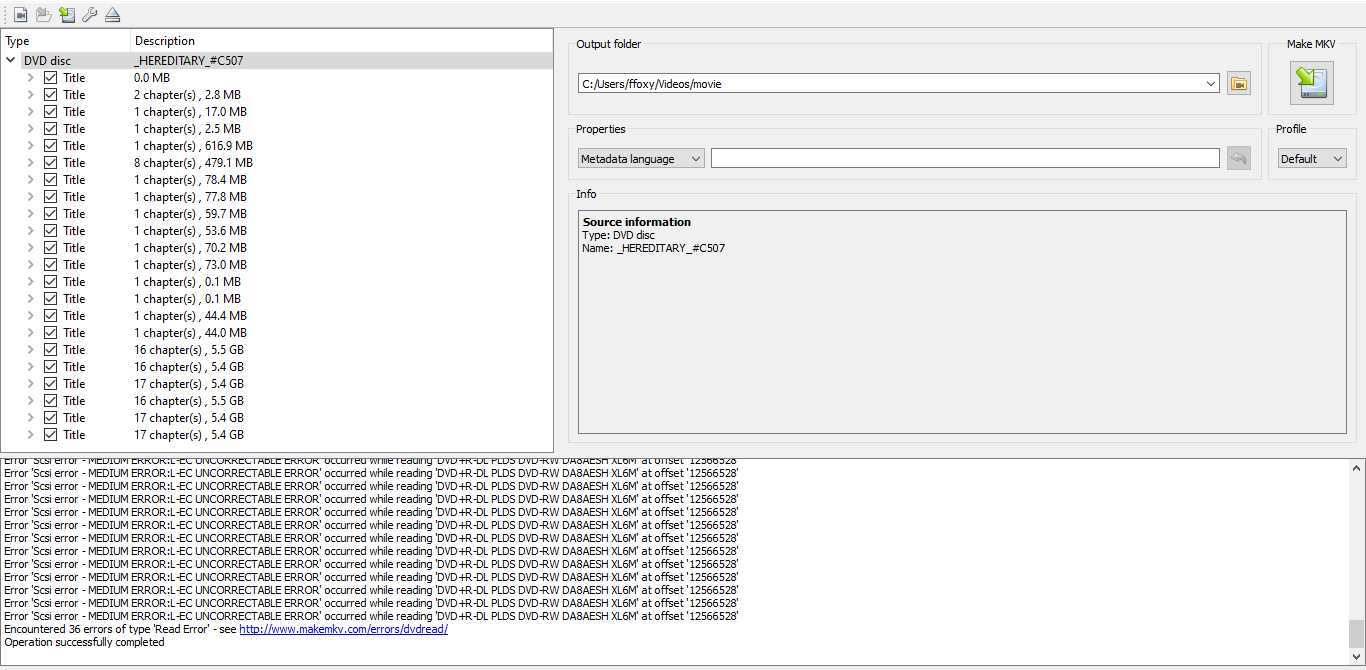Screen dimensions: 1366x670
Task: Uncheck the 616.9 MB title checkbox
Action: 50,146
